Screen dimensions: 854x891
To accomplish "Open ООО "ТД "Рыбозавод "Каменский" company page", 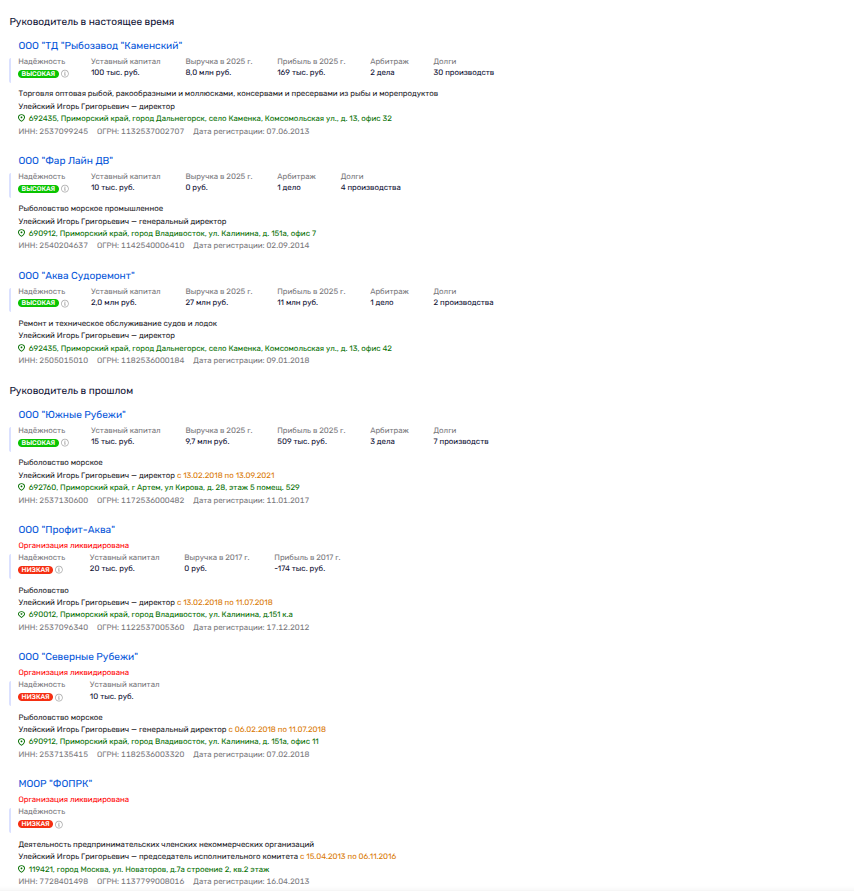I will click(x=100, y=45).
